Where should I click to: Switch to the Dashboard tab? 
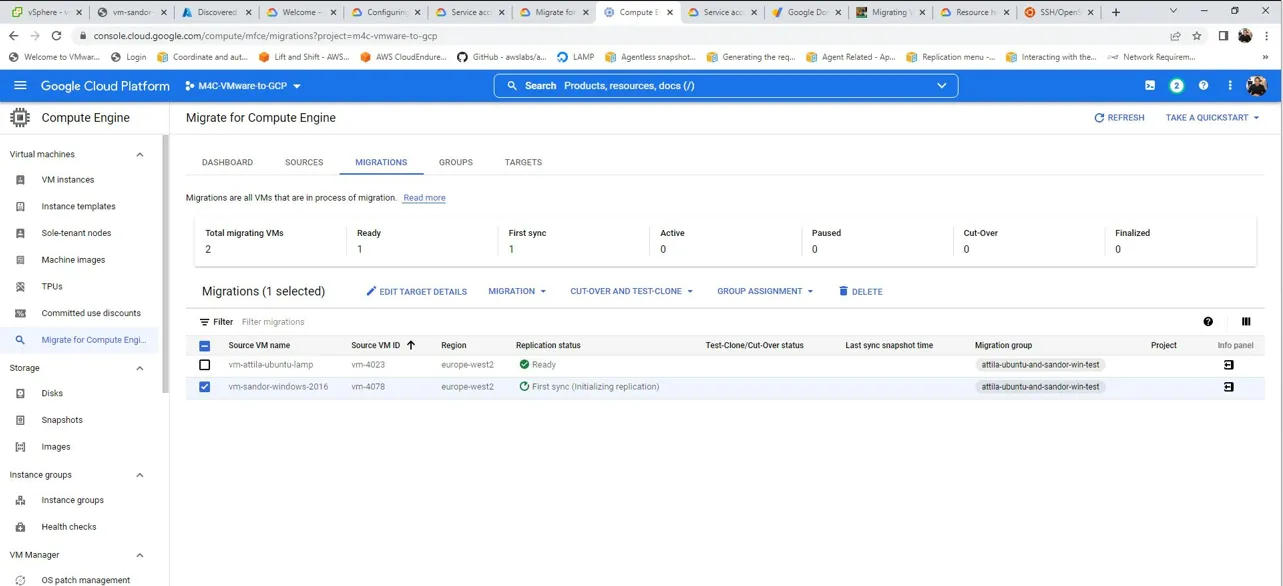227,162
